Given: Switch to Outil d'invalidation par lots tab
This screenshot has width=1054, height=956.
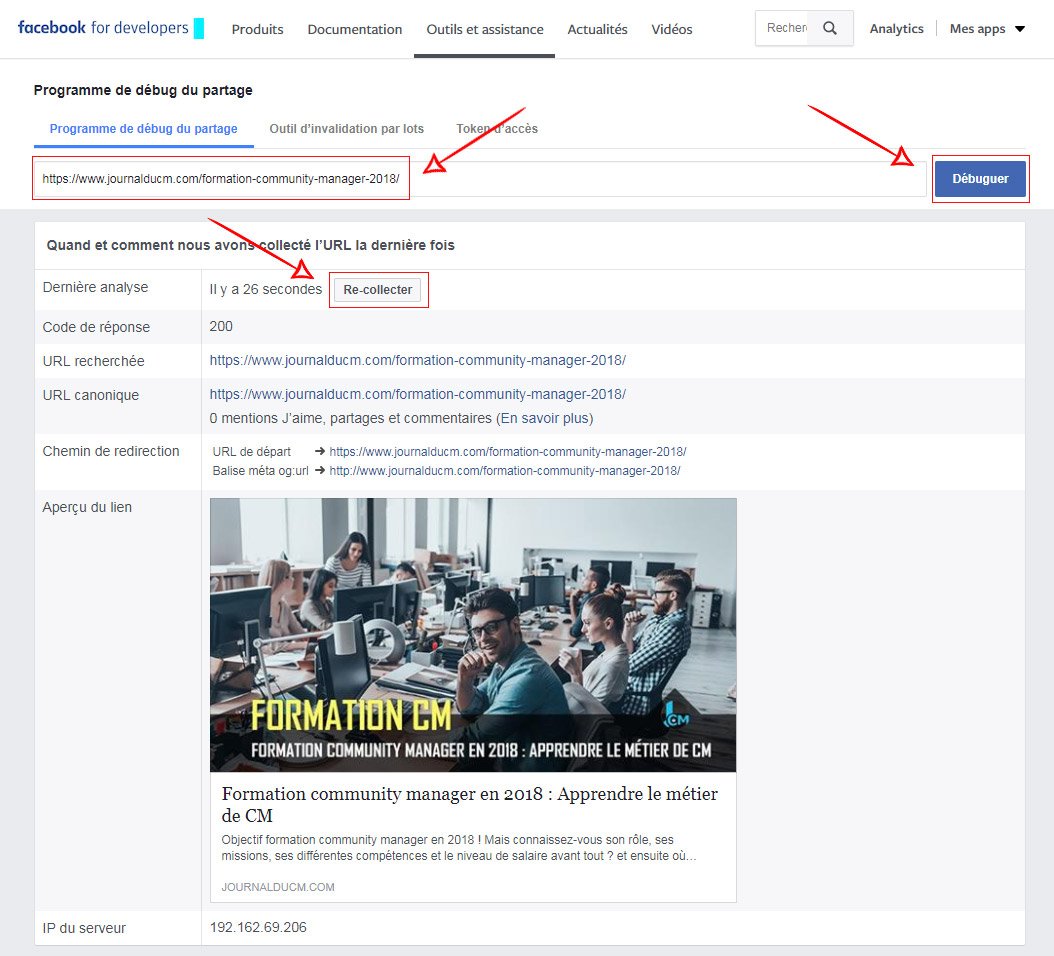Looking at the screenshot, I should 347,128.
